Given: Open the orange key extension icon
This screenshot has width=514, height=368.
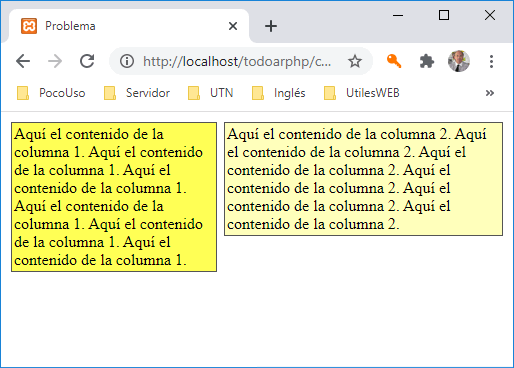Looking at the screenshot, I should (394, 61).
